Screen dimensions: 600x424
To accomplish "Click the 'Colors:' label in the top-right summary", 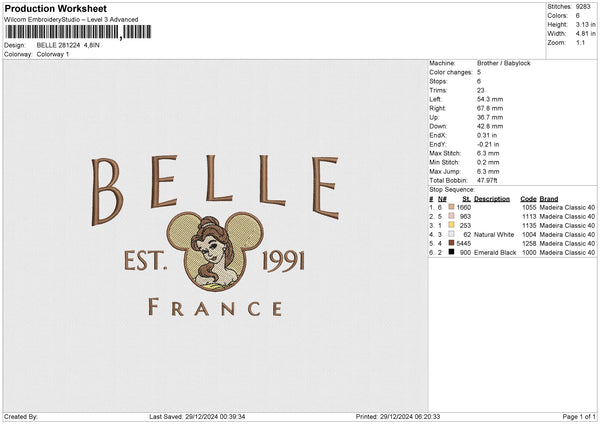I will pyautogui.click(x=558, y=16).
